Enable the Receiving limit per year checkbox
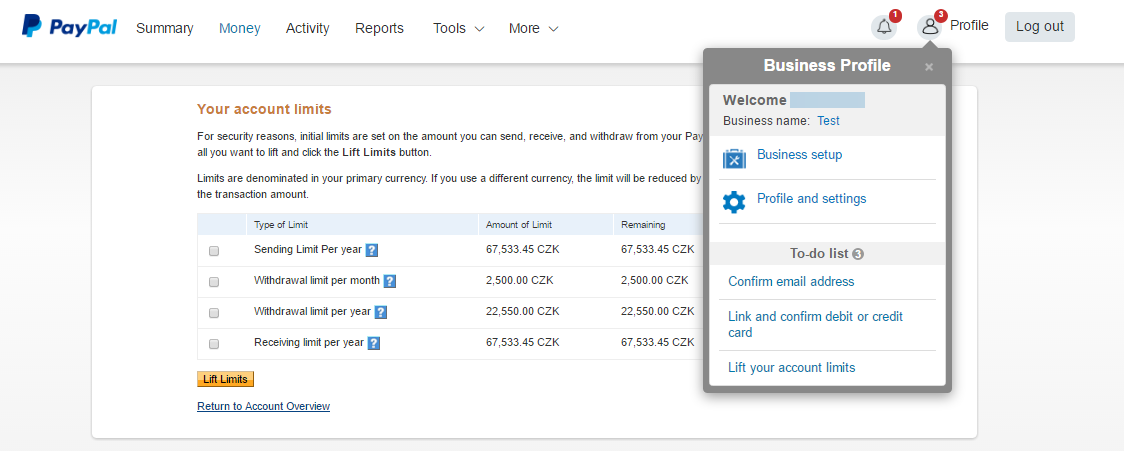The image size is (1124, 451). [x=214, y=343]
